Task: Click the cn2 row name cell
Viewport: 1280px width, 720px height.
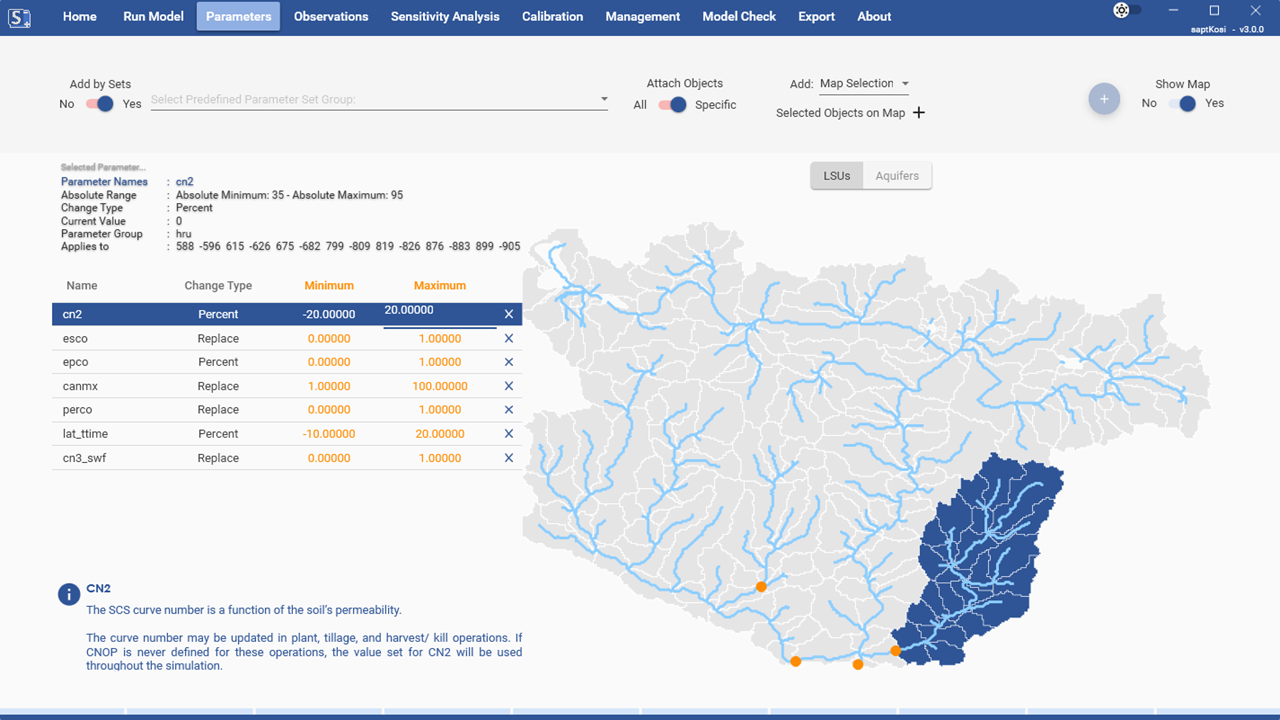Action: (72, 314)
